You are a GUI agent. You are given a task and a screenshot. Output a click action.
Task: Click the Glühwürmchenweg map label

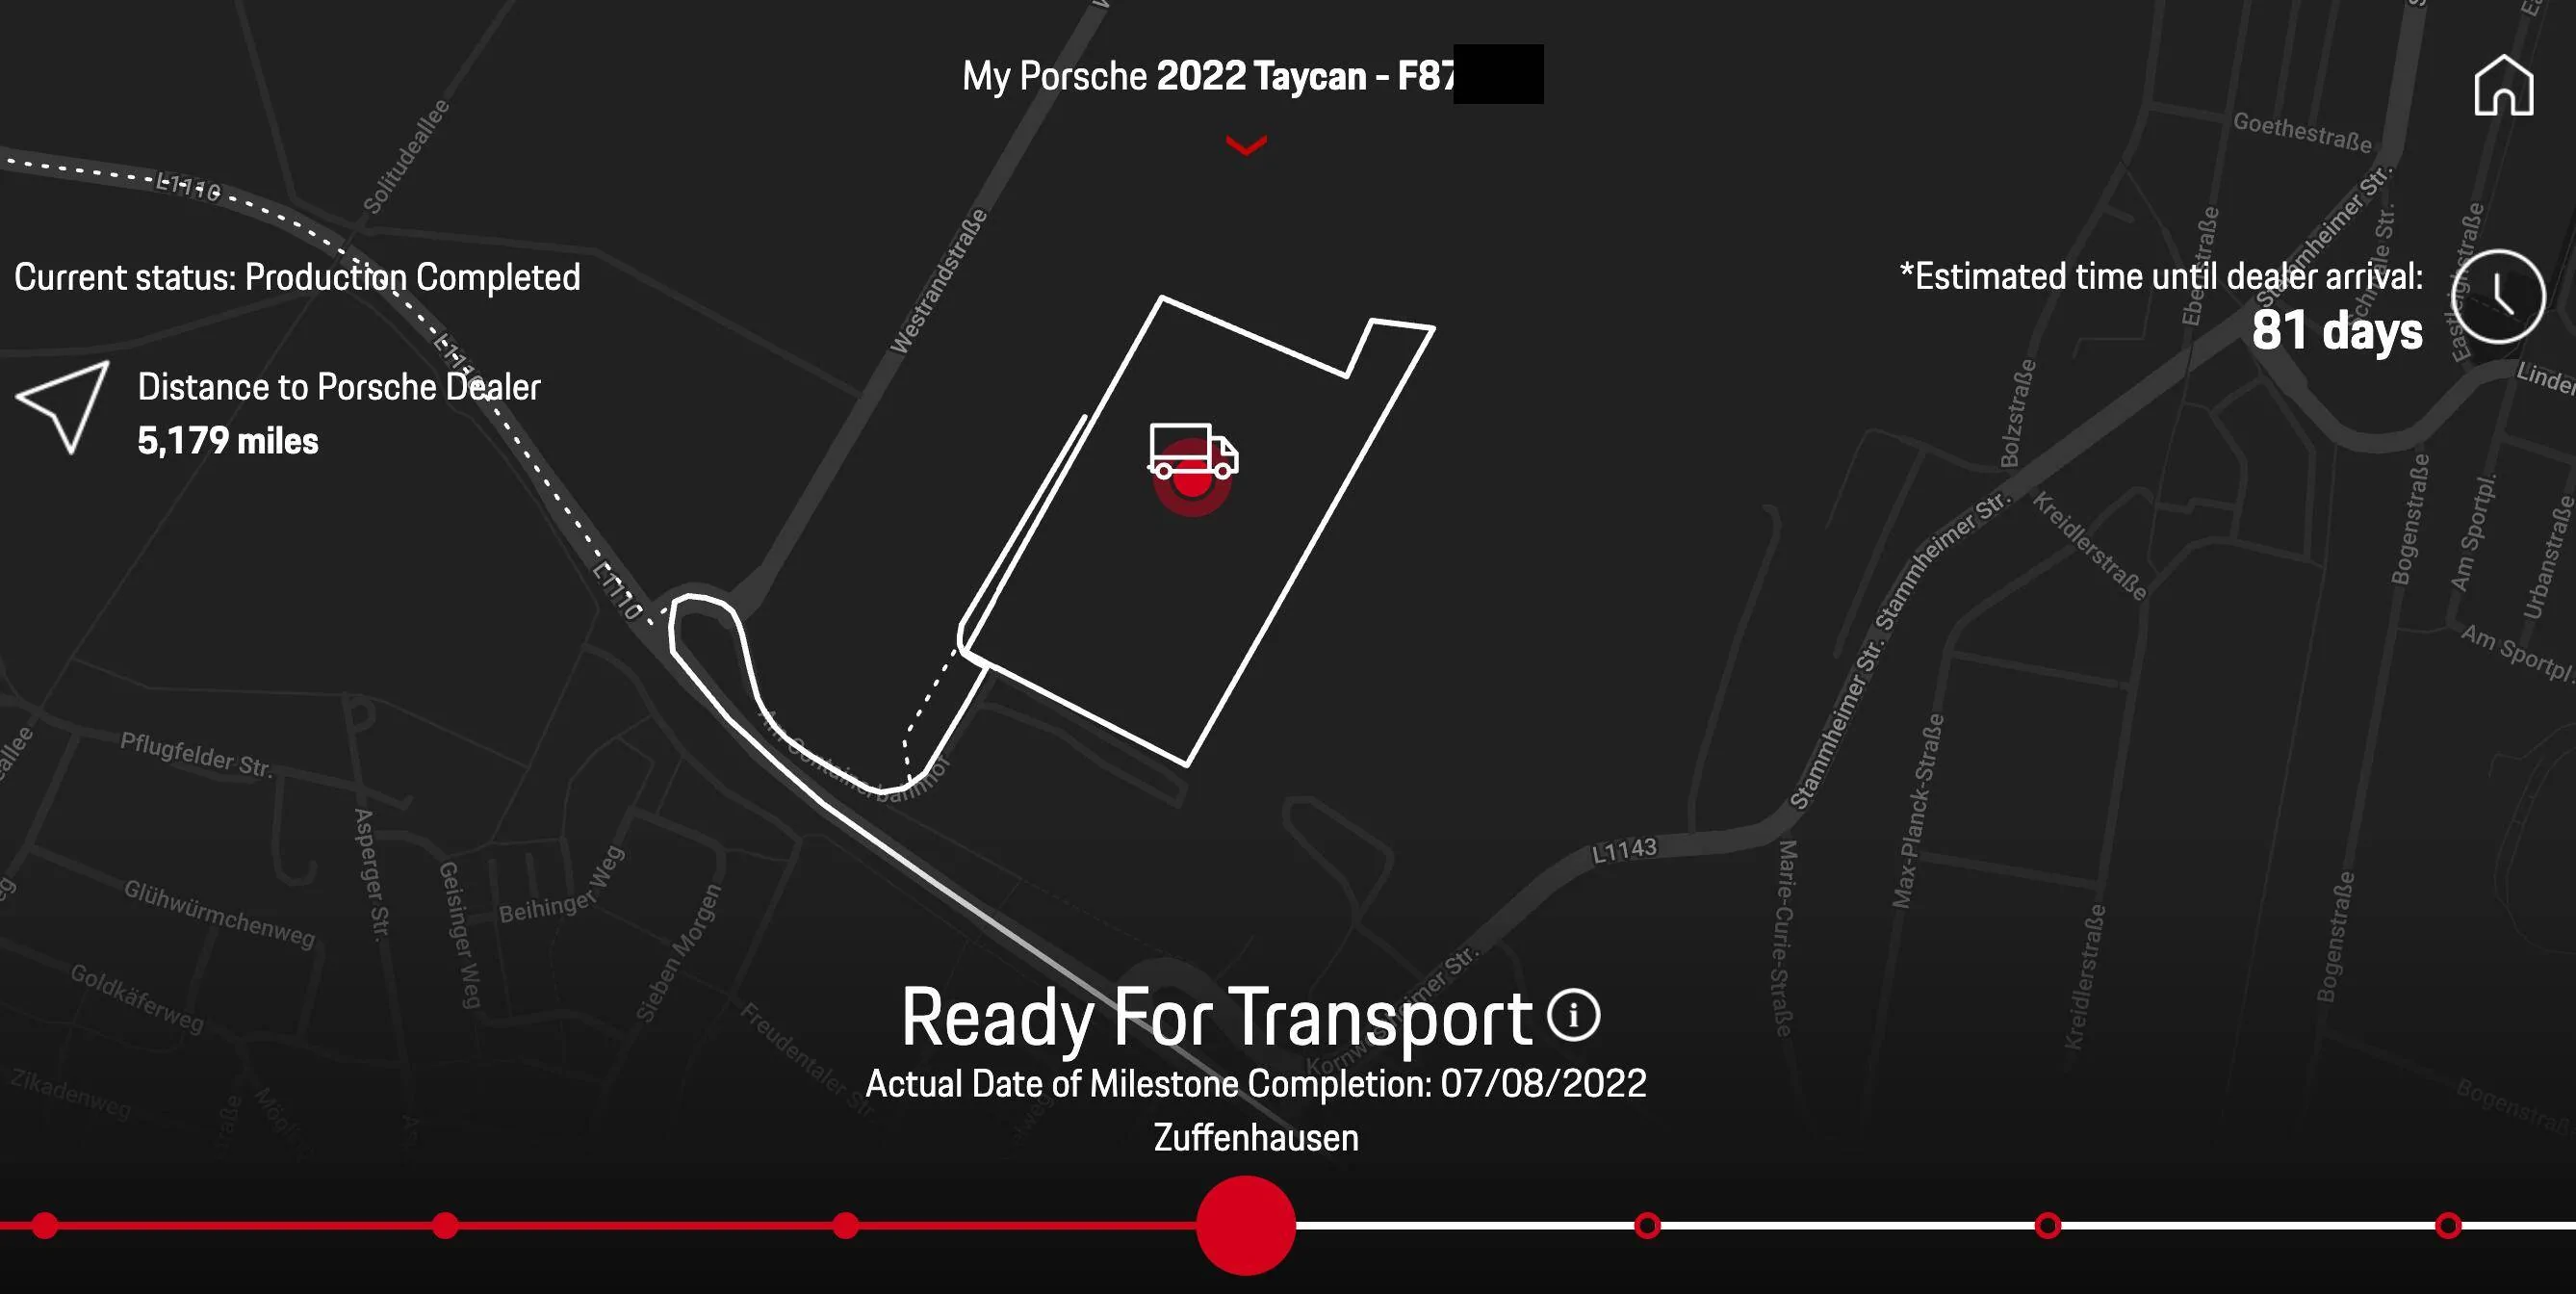pyautogui.click(x=220, y=914)
